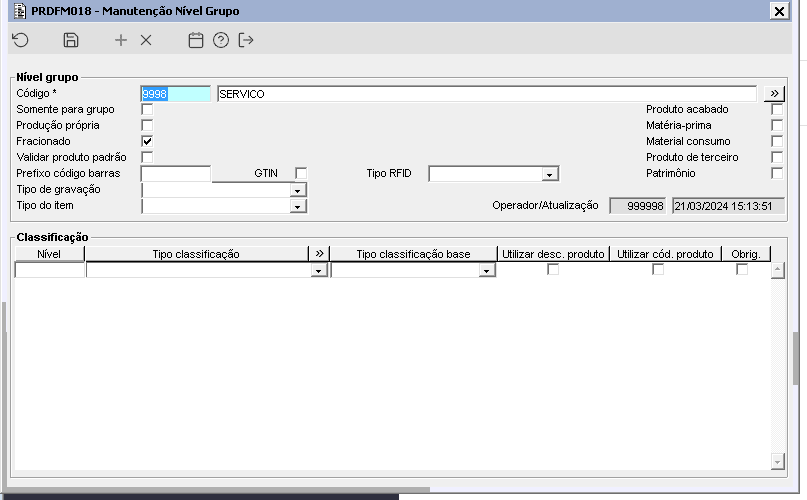Viewport: 807px width, 500px height.
Task: Click the Utilizar cód. produto column header
Action: 665,254
